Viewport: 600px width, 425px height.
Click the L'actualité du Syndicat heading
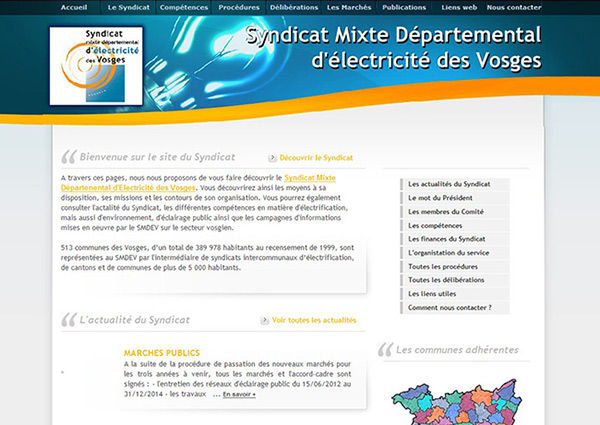134,320
